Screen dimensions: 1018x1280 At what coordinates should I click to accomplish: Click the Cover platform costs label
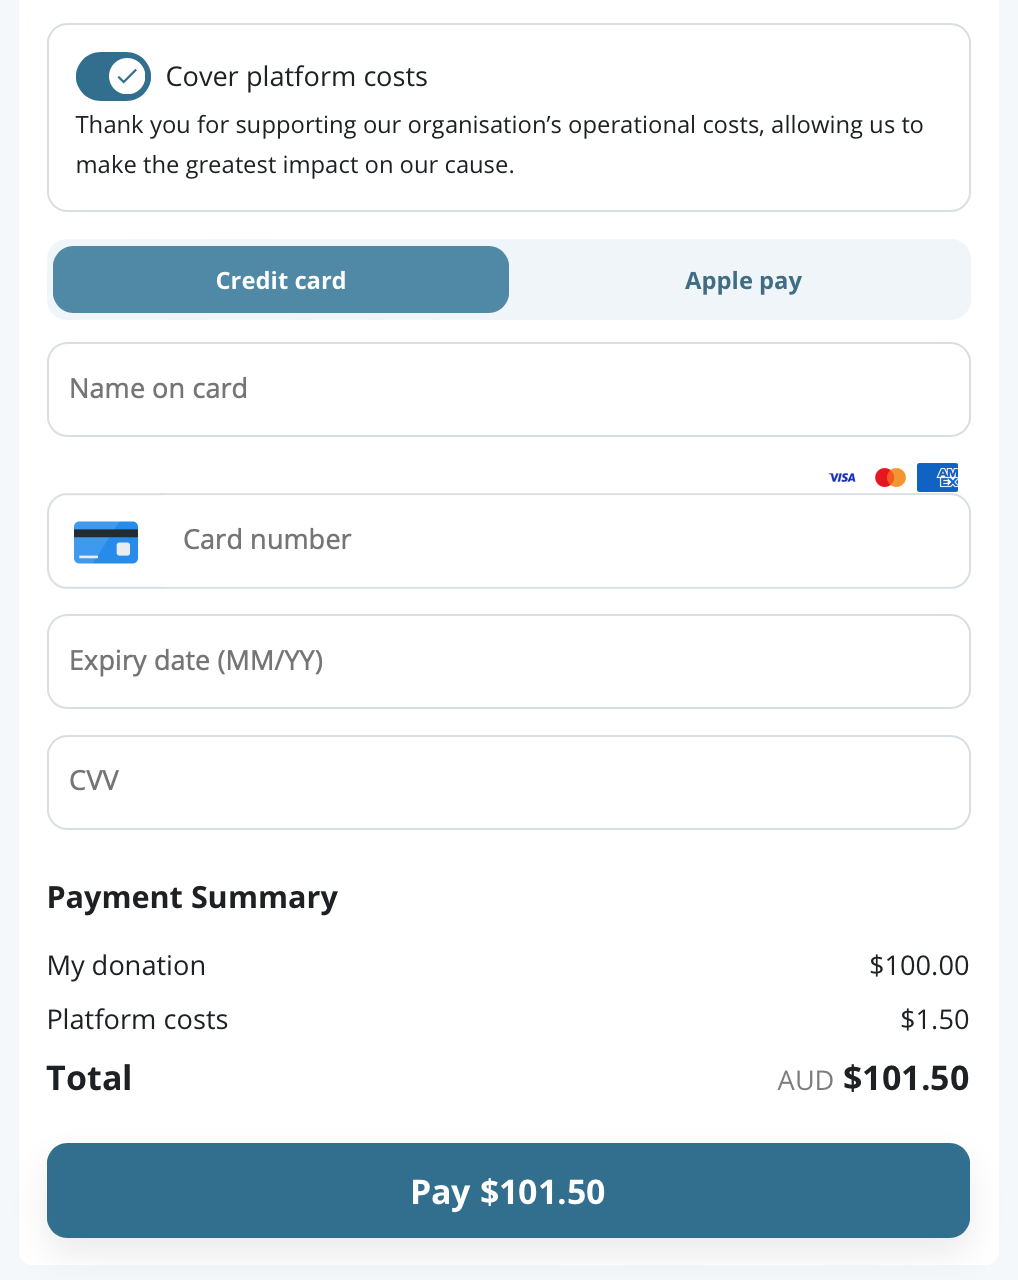(x=296, y=77)
